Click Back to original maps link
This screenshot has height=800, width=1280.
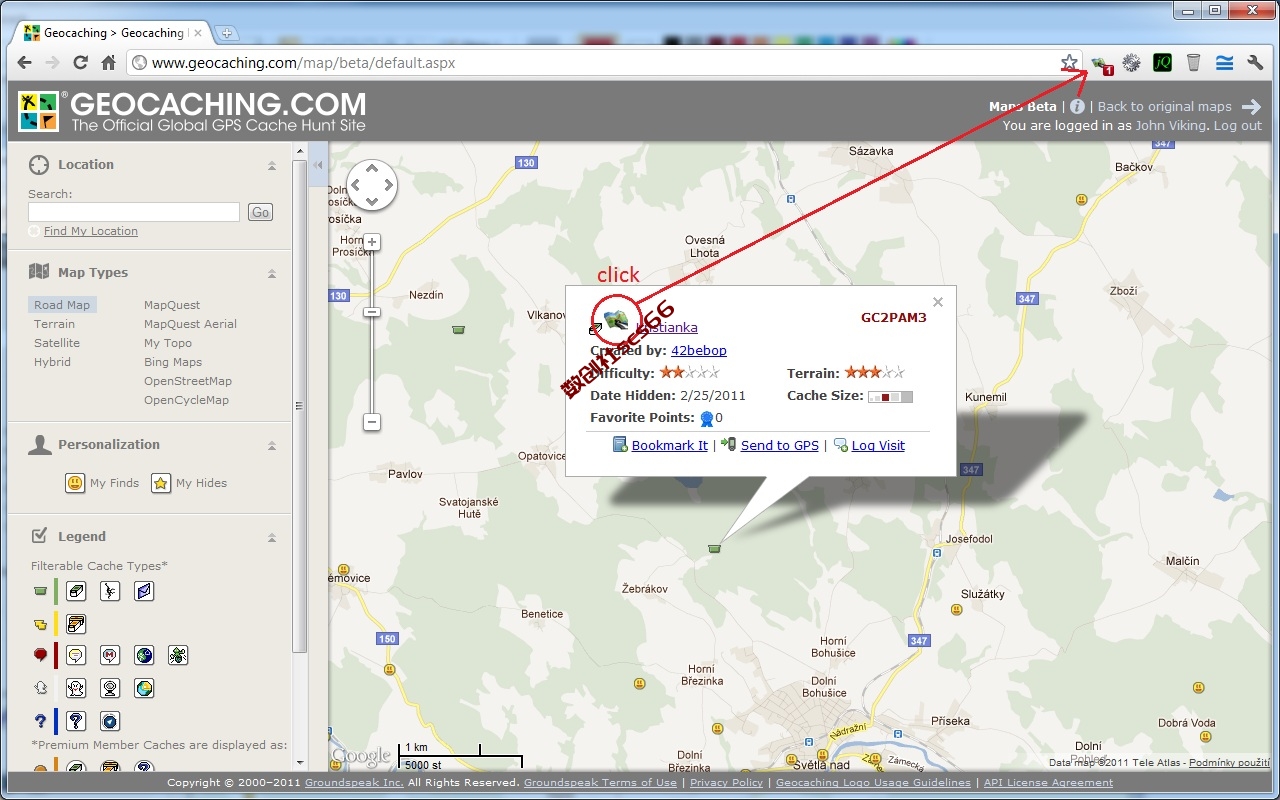[1164, 107]
